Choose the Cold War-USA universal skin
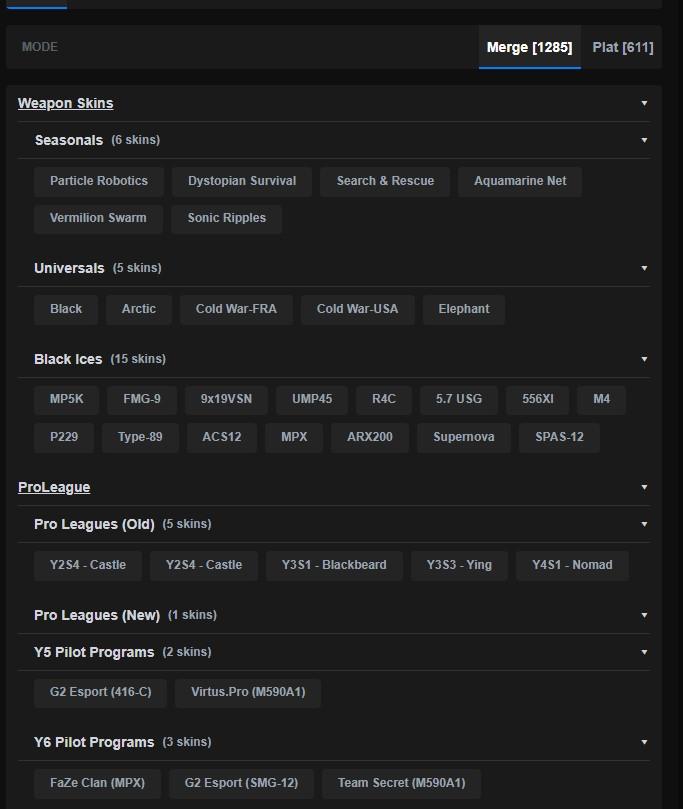This screenshot has height=809, width=683. (x=357, y=309)
